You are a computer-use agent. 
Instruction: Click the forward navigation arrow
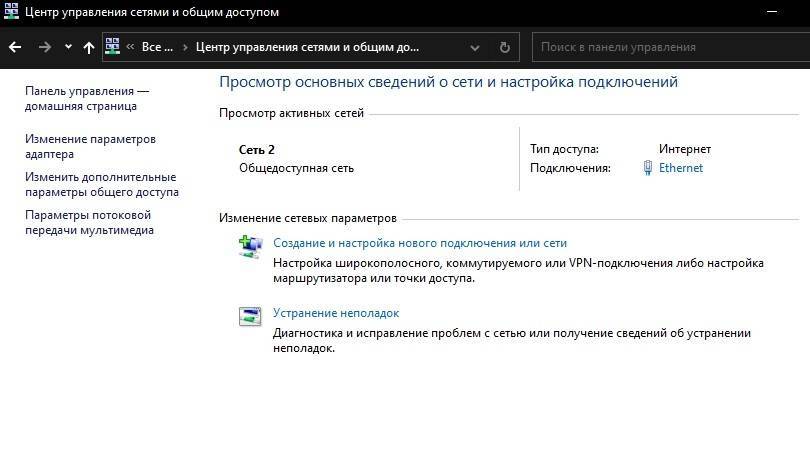pyautogui.click(x=43, y=47)
